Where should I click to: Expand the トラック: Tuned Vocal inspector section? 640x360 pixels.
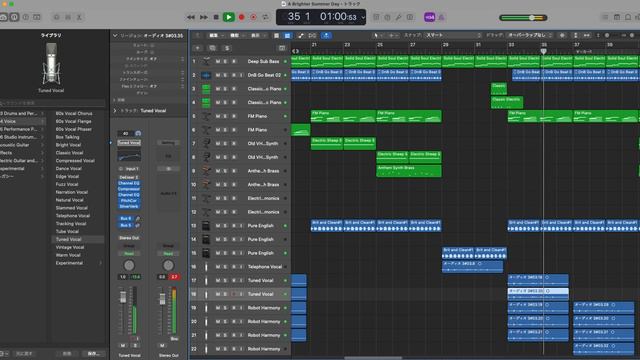115,111
